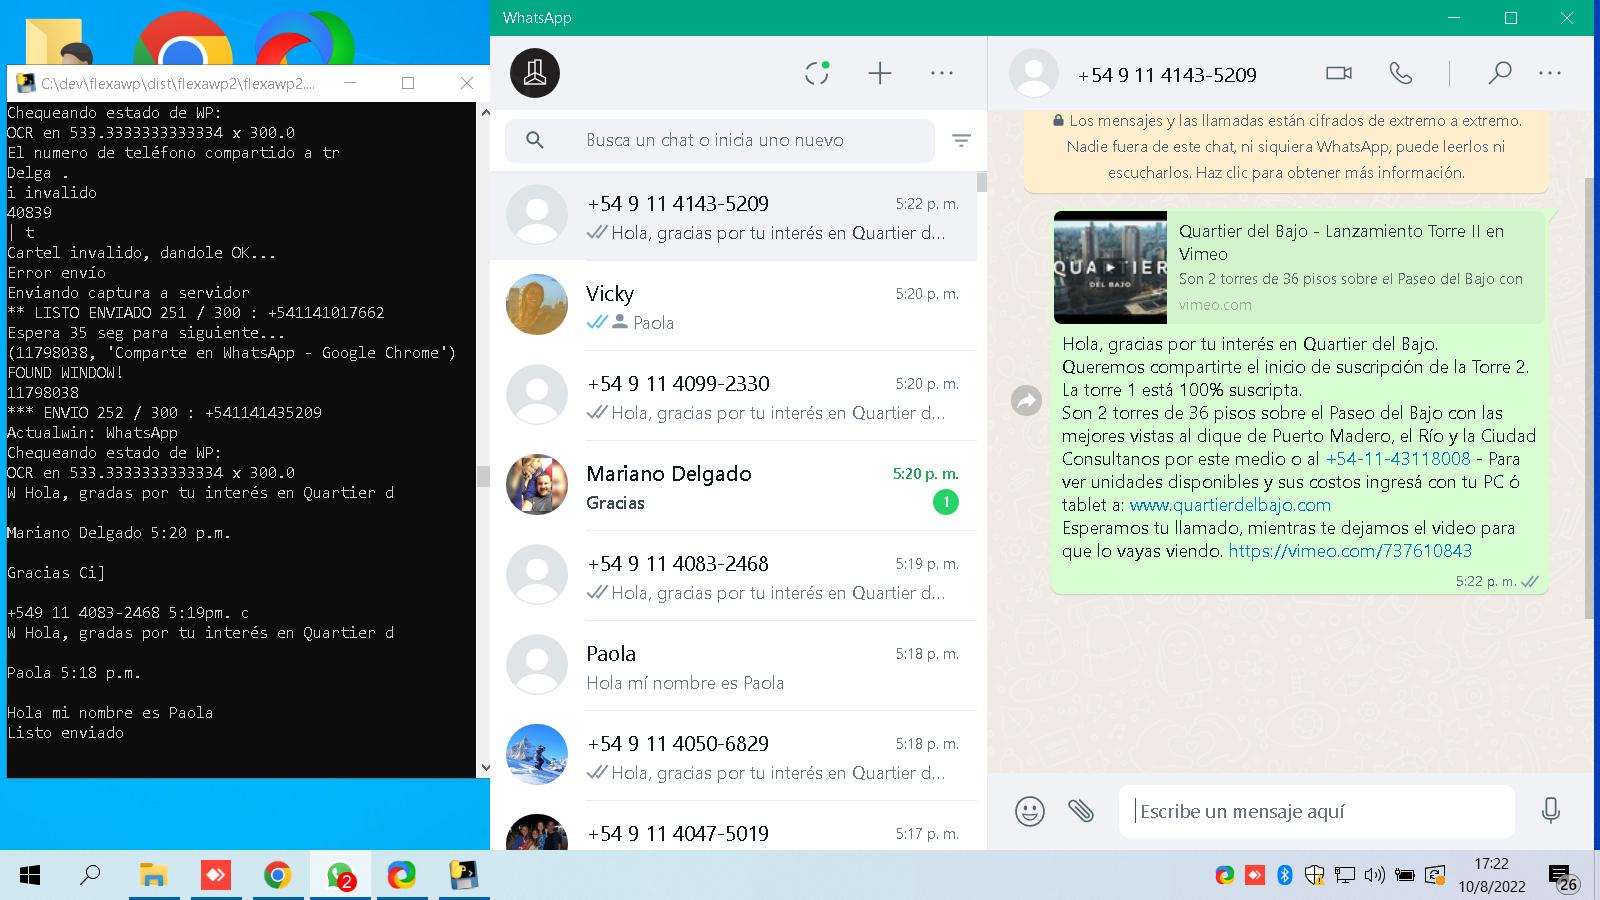Screen dimensions: 1600x900
Task: Open the vimeo.com/737610843 link
Action: pos(1350,551)
